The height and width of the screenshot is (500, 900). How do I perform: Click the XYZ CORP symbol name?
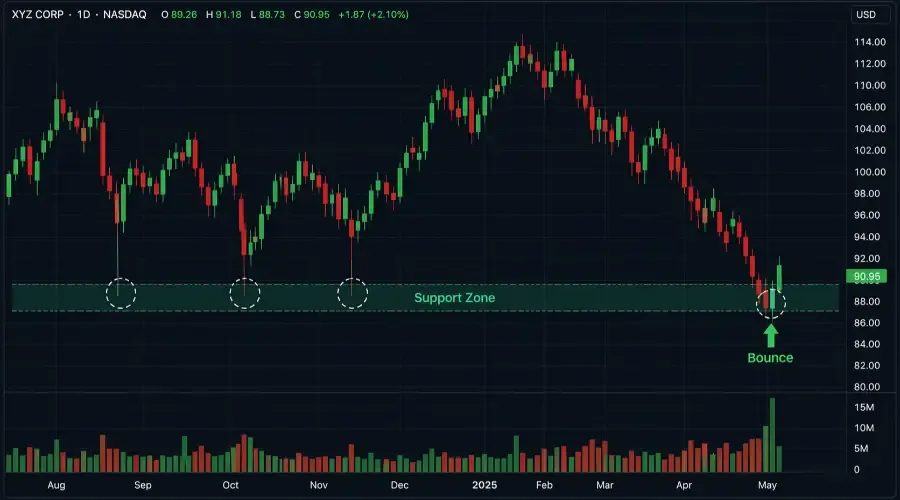coord(38,14)
